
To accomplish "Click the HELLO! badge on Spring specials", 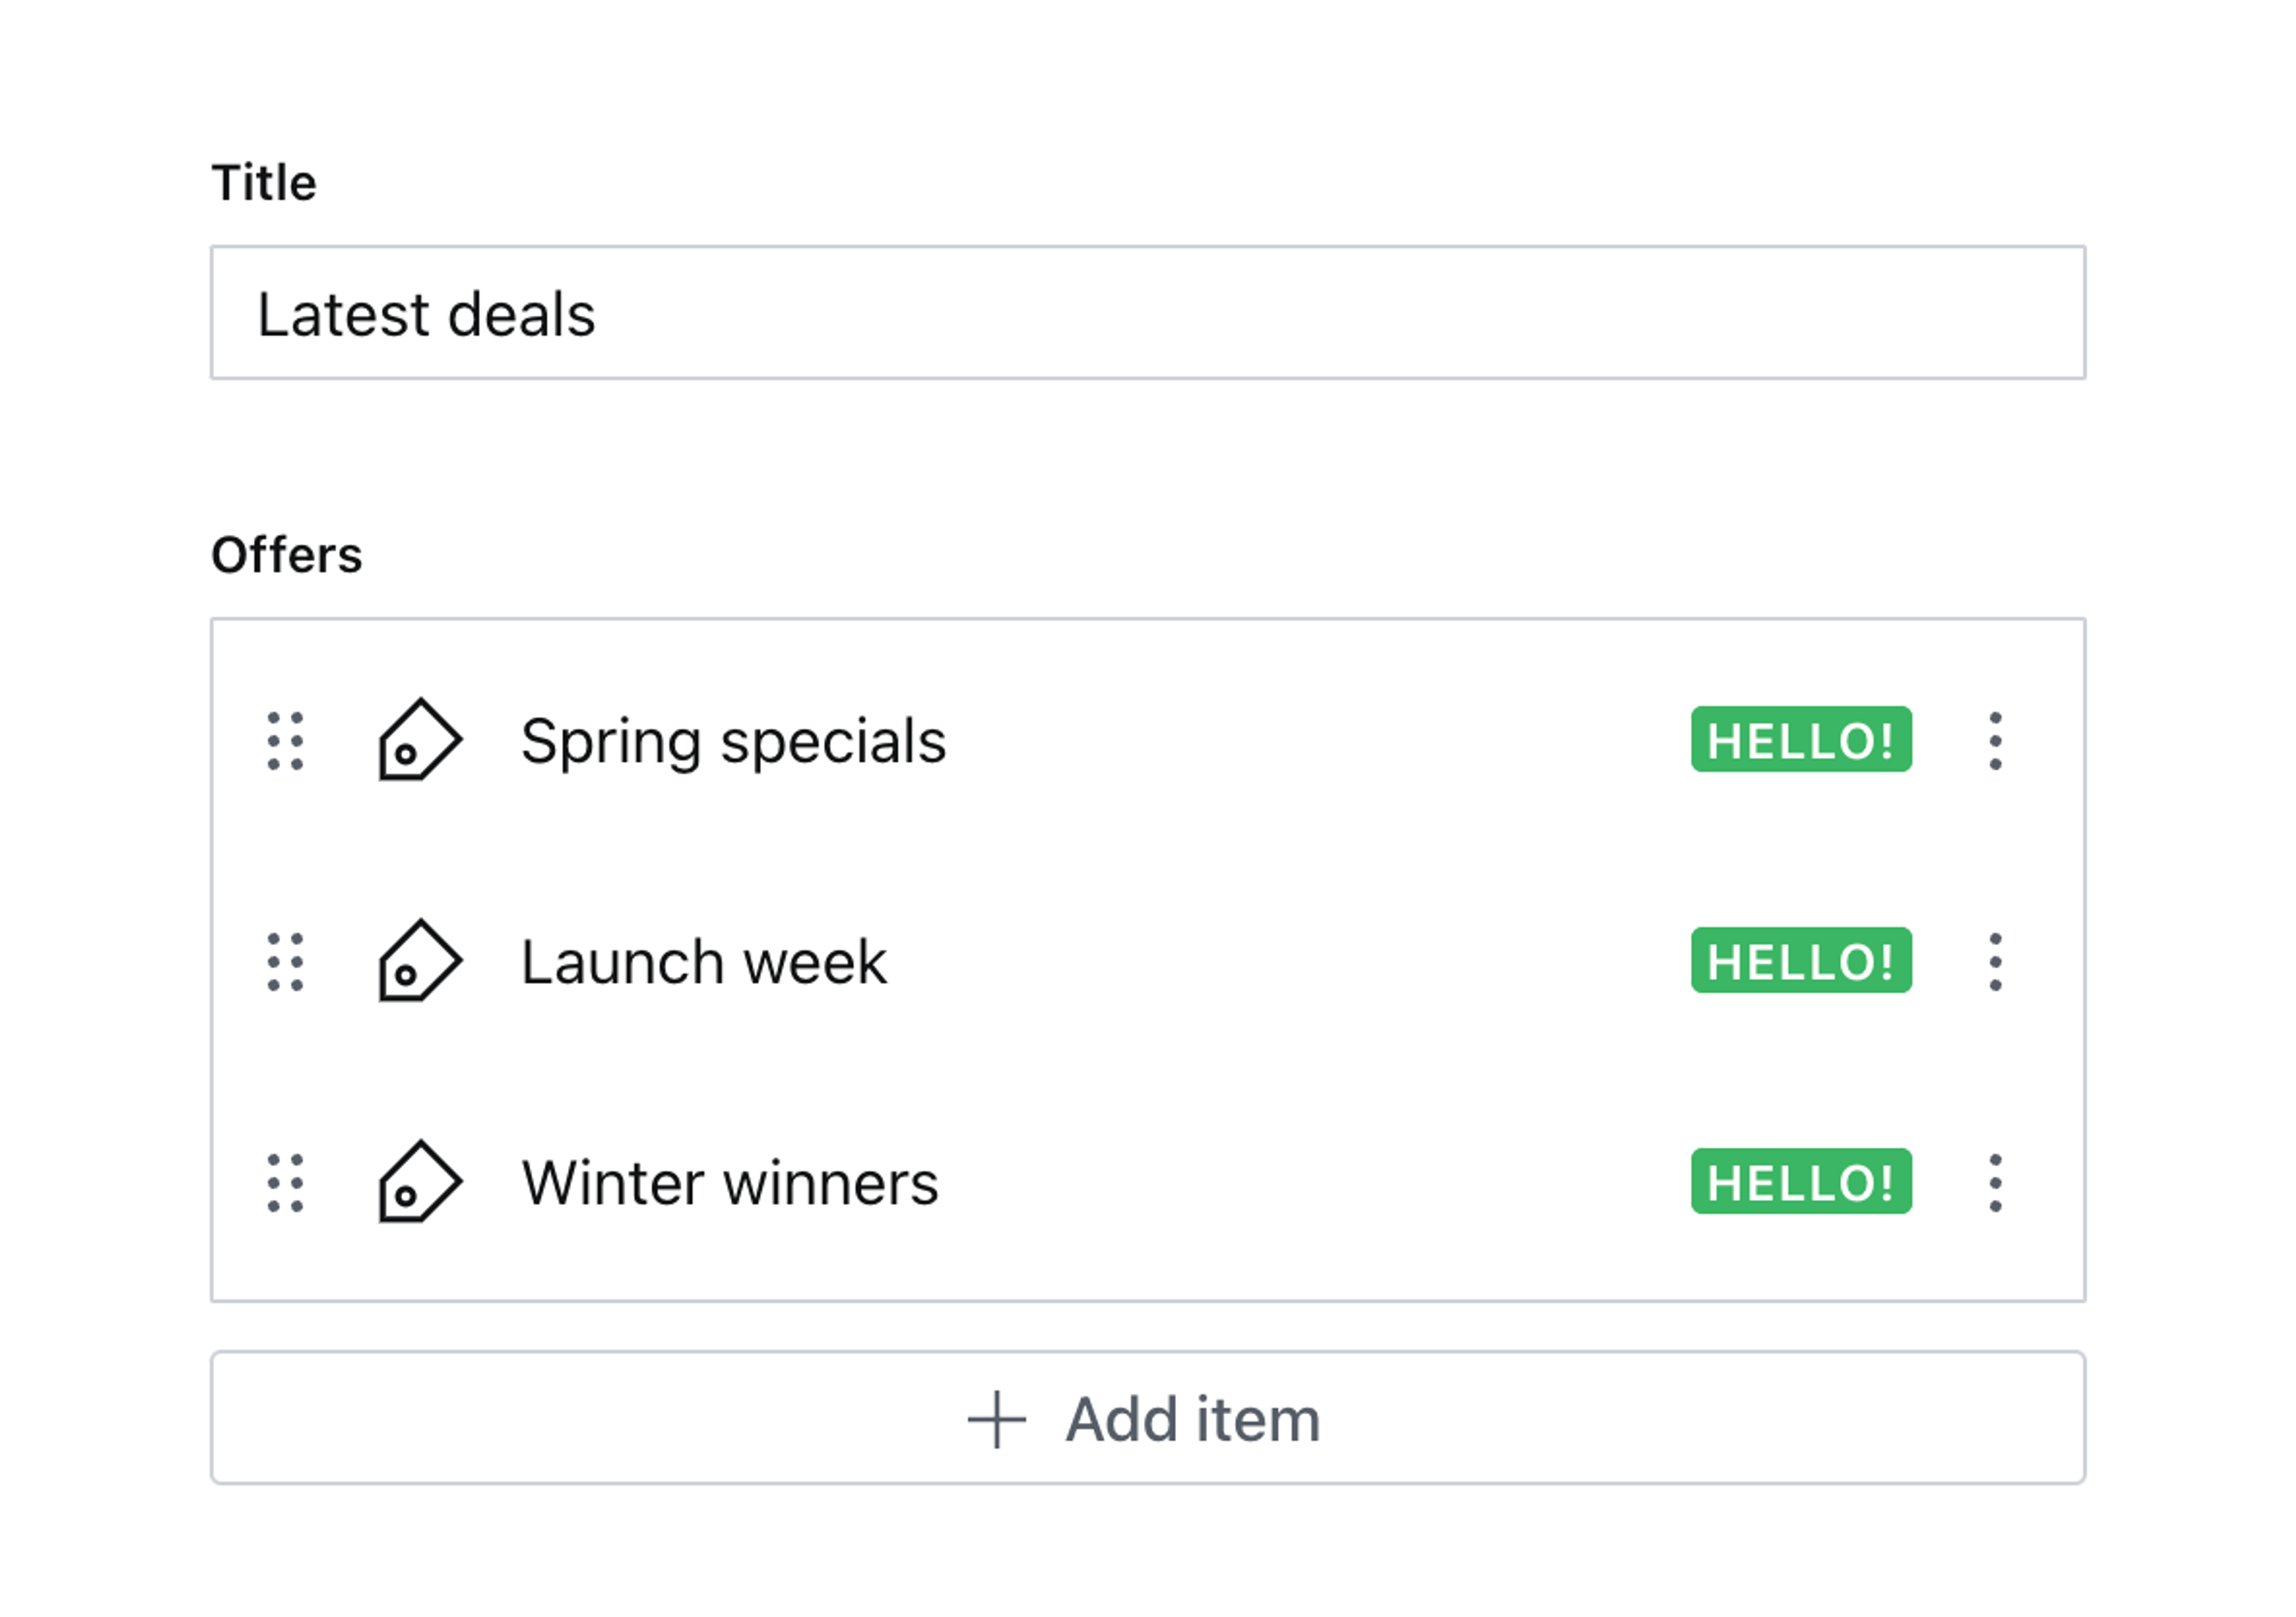I will click(x=1801, y=740).
